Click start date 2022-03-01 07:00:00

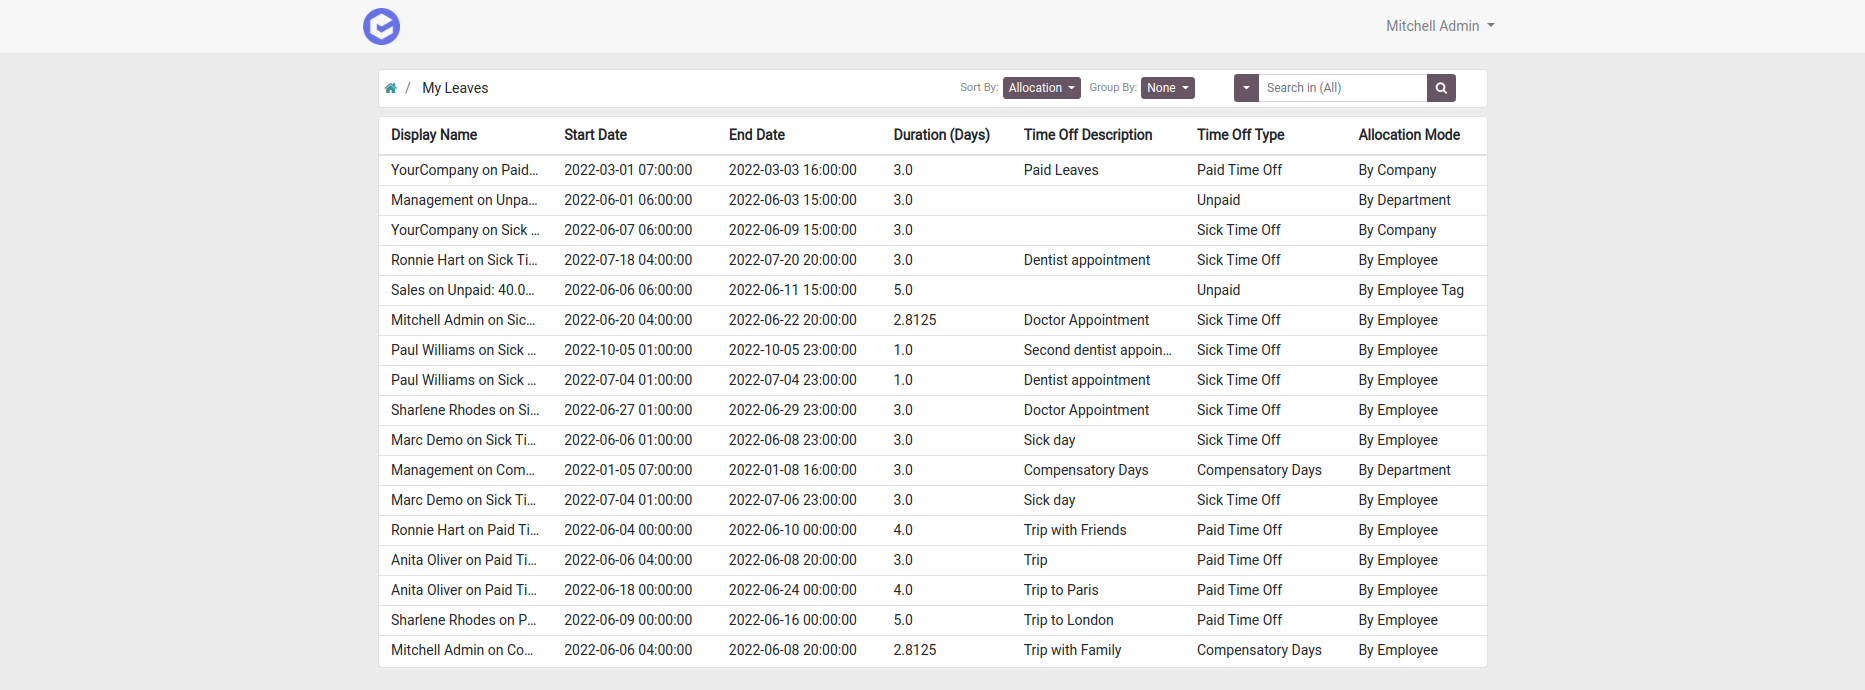point(628,170)
